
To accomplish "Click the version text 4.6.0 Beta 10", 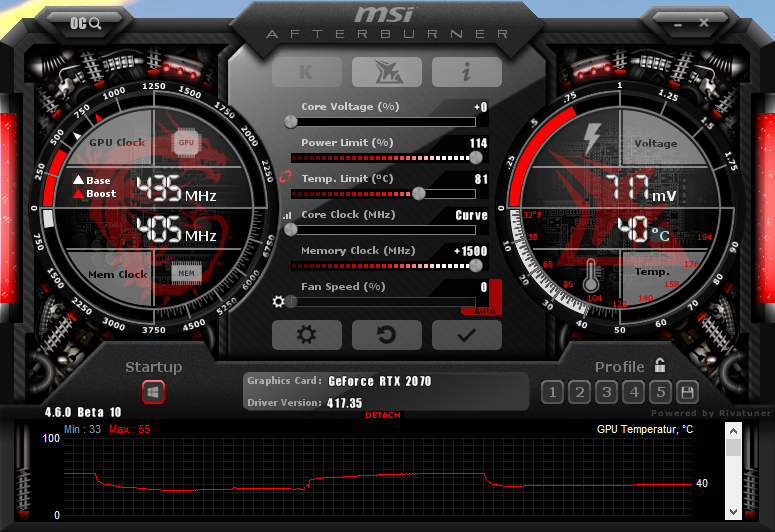I will click(83, 412).
